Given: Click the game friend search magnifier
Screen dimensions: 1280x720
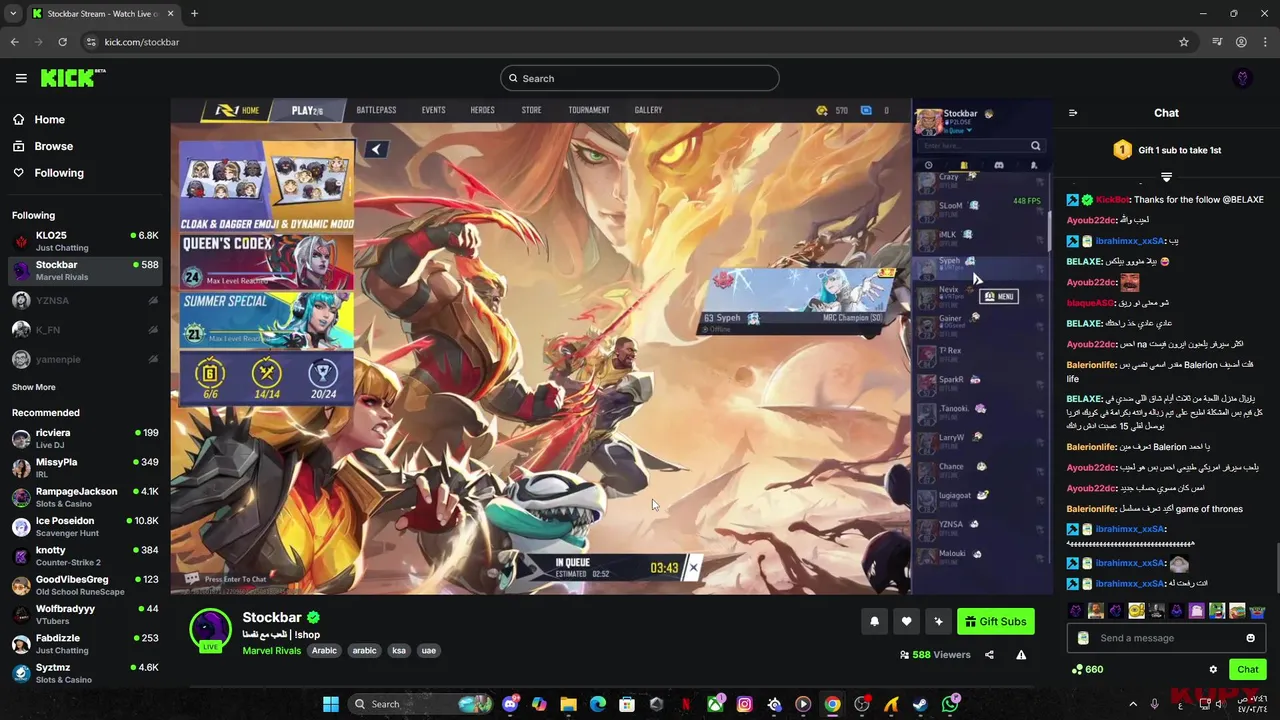Looking at the screenshot, I should 1035,146.
